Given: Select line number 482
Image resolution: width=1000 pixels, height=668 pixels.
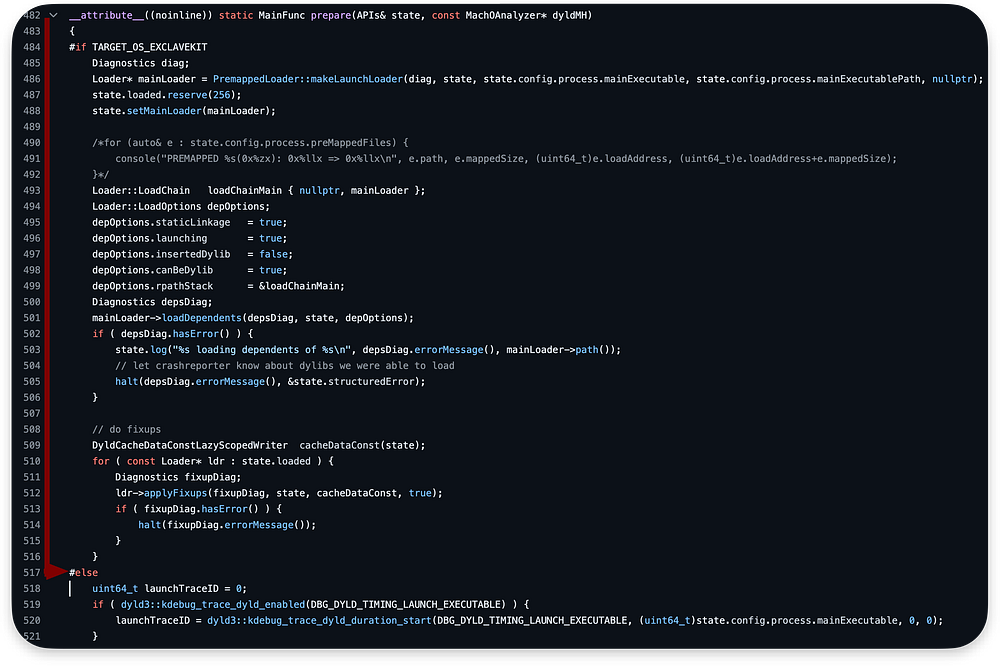Looking at the screenshot, I should [x=32, y=15].
